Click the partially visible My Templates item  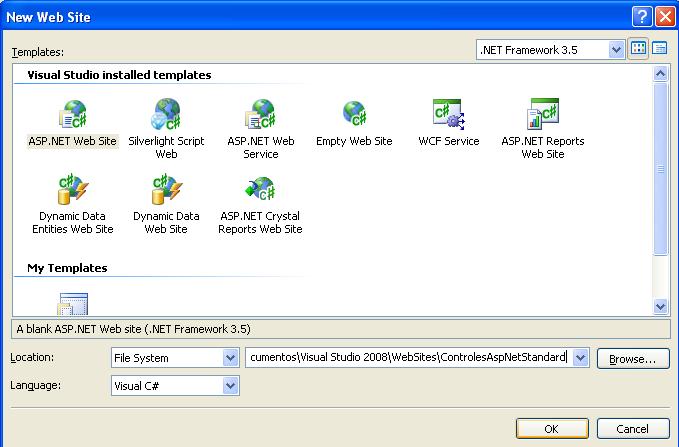(x=72, y=303)
